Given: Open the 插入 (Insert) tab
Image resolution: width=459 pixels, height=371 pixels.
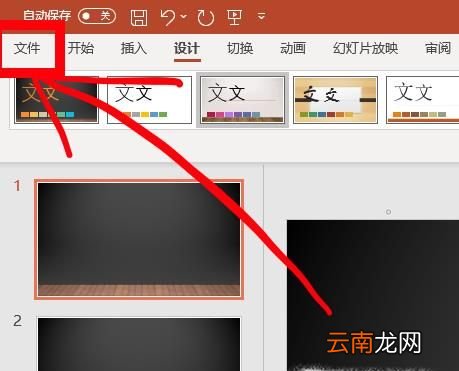Looking at the screenshot, I should (134, 48).
